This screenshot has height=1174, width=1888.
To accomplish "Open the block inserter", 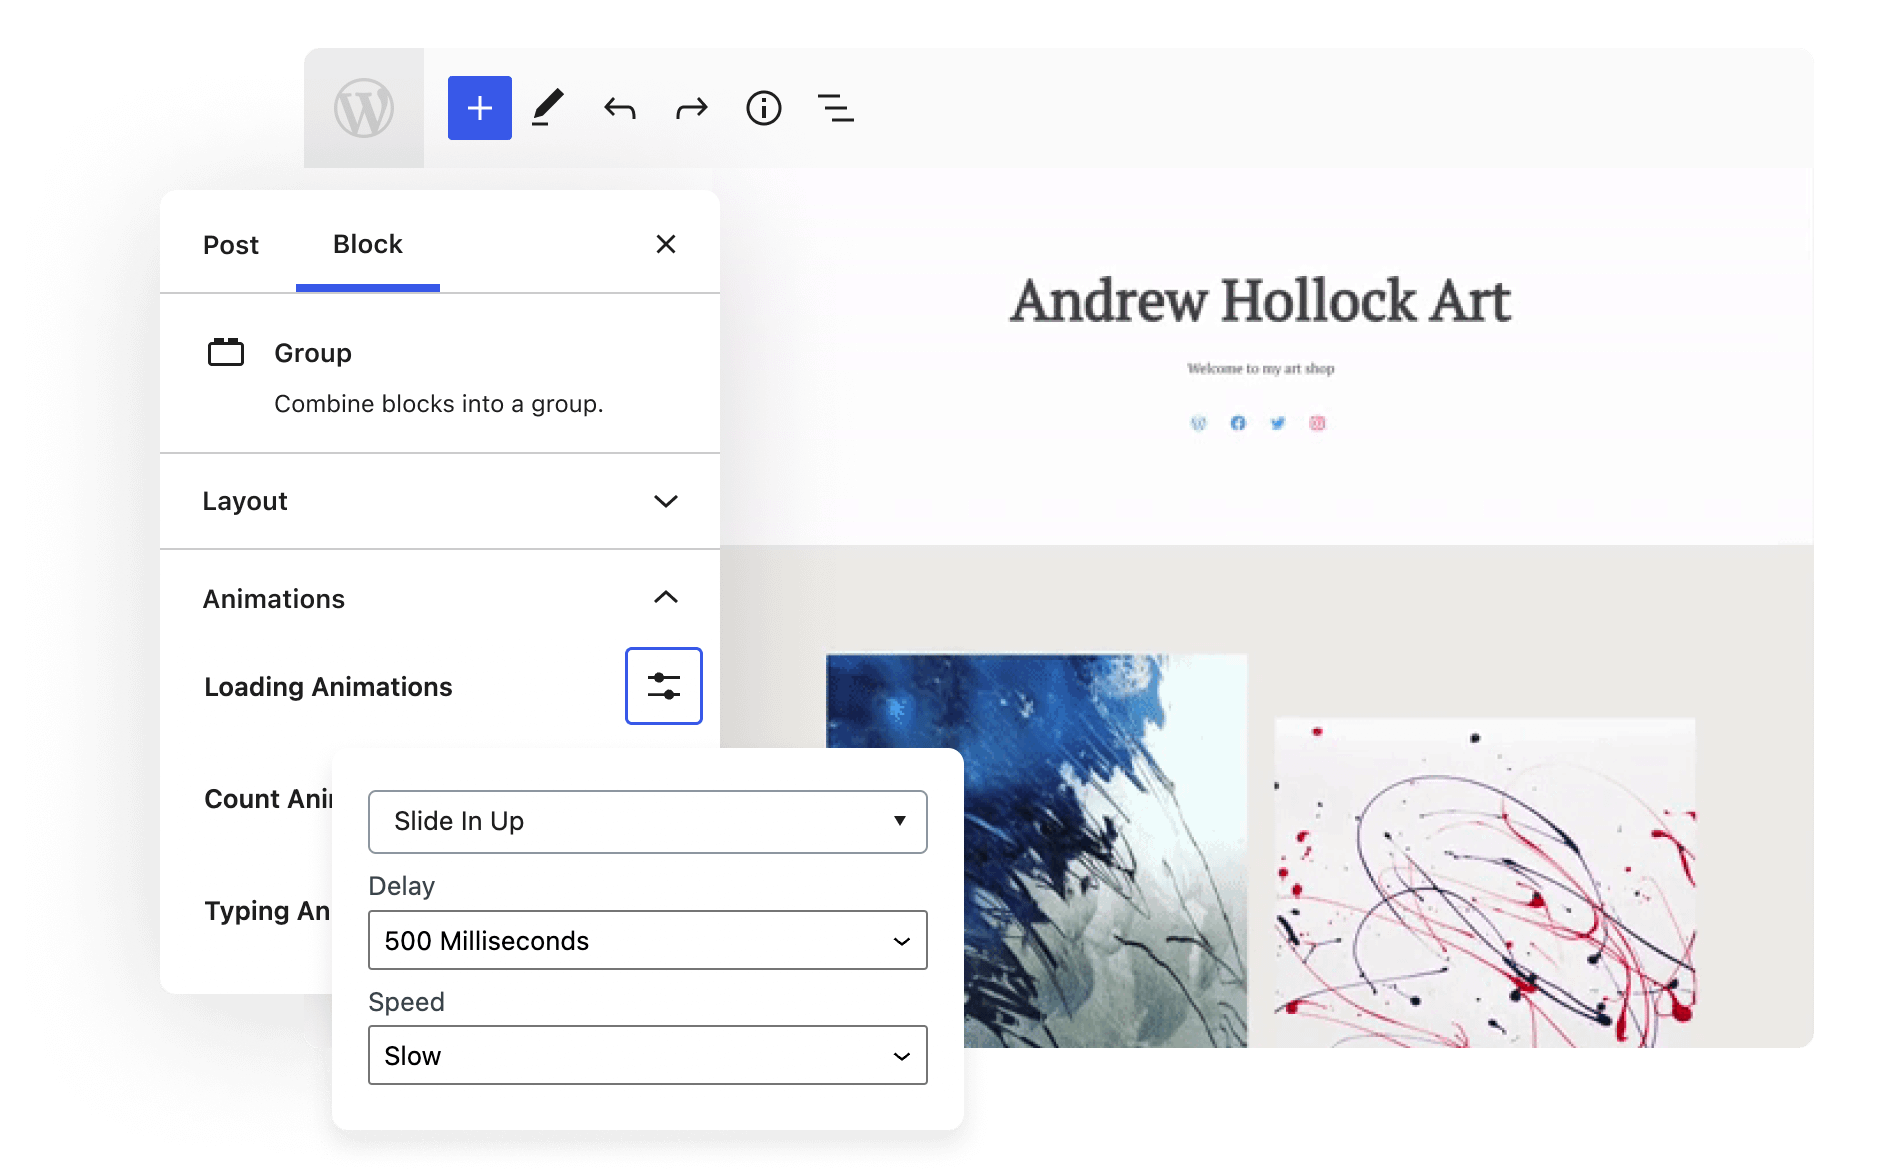I will 479,107.
